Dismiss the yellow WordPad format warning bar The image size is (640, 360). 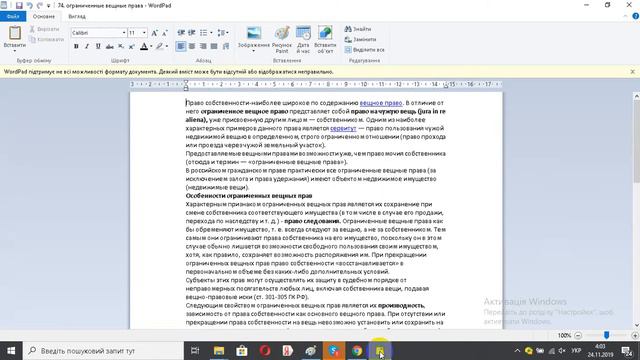632,71
